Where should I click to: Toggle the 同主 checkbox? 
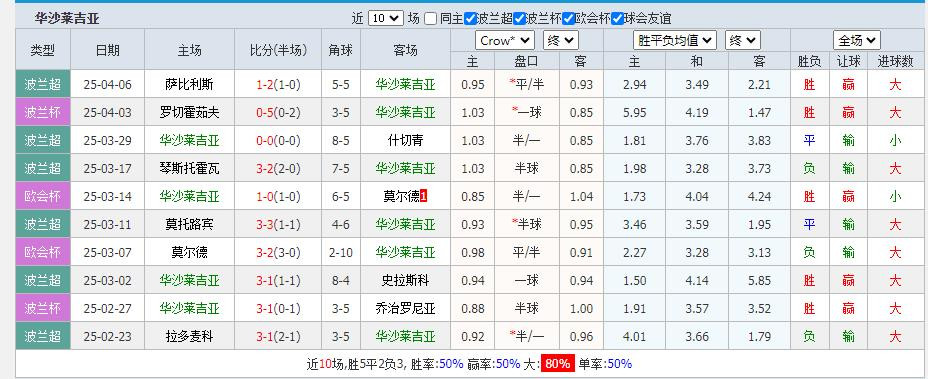click(x=431, y=18)
